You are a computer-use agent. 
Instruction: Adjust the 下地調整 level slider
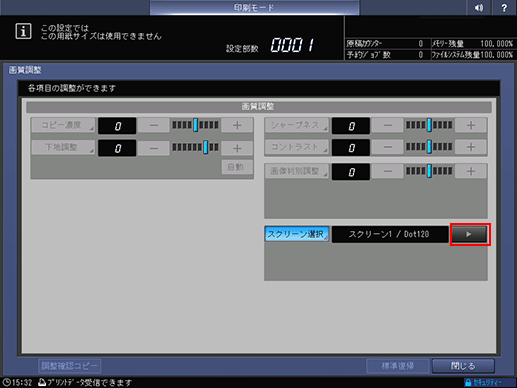[195, 147]
